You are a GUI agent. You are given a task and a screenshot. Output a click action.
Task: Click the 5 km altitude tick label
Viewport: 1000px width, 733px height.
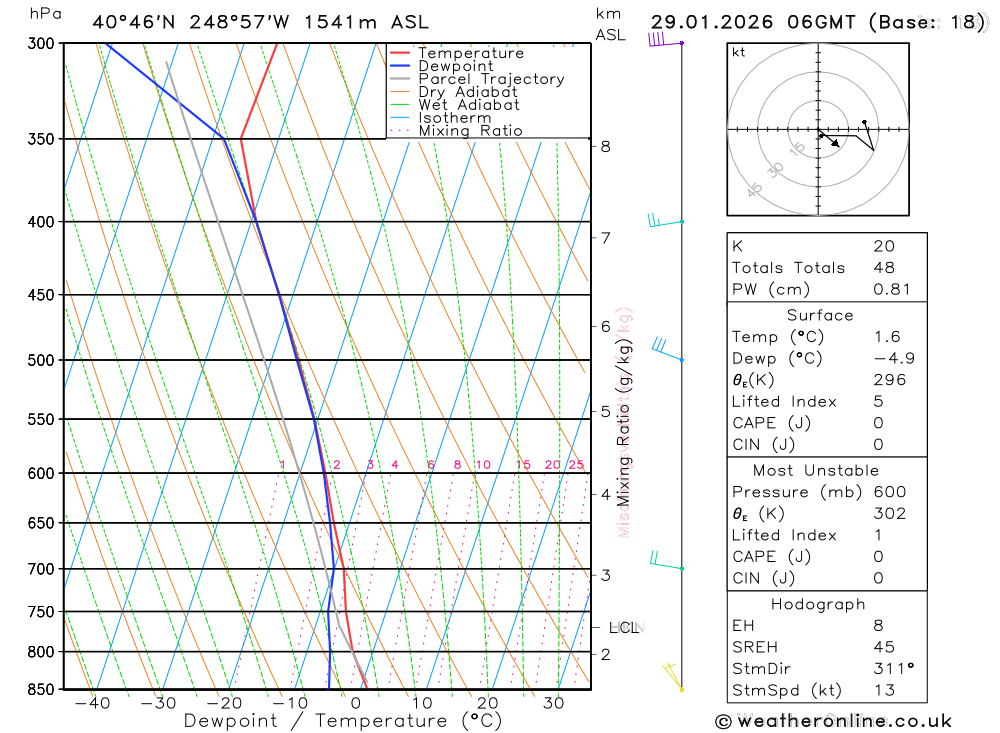pos(605,412)
